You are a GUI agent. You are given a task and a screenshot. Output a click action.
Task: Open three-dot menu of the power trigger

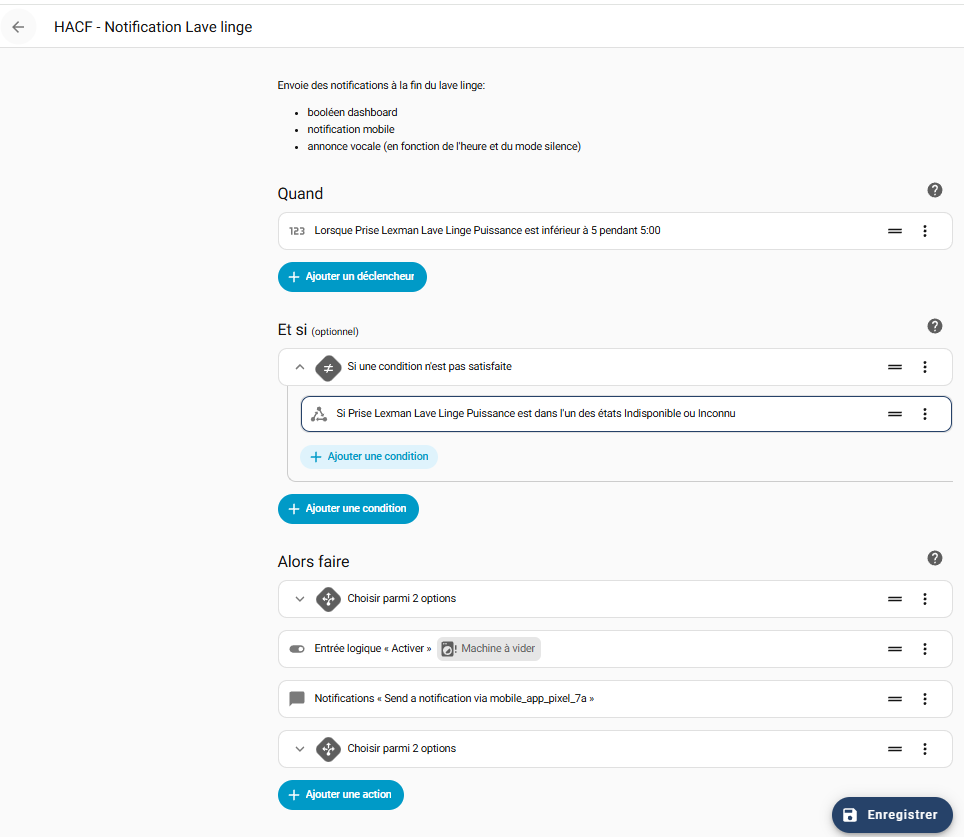tap(924, 231)
